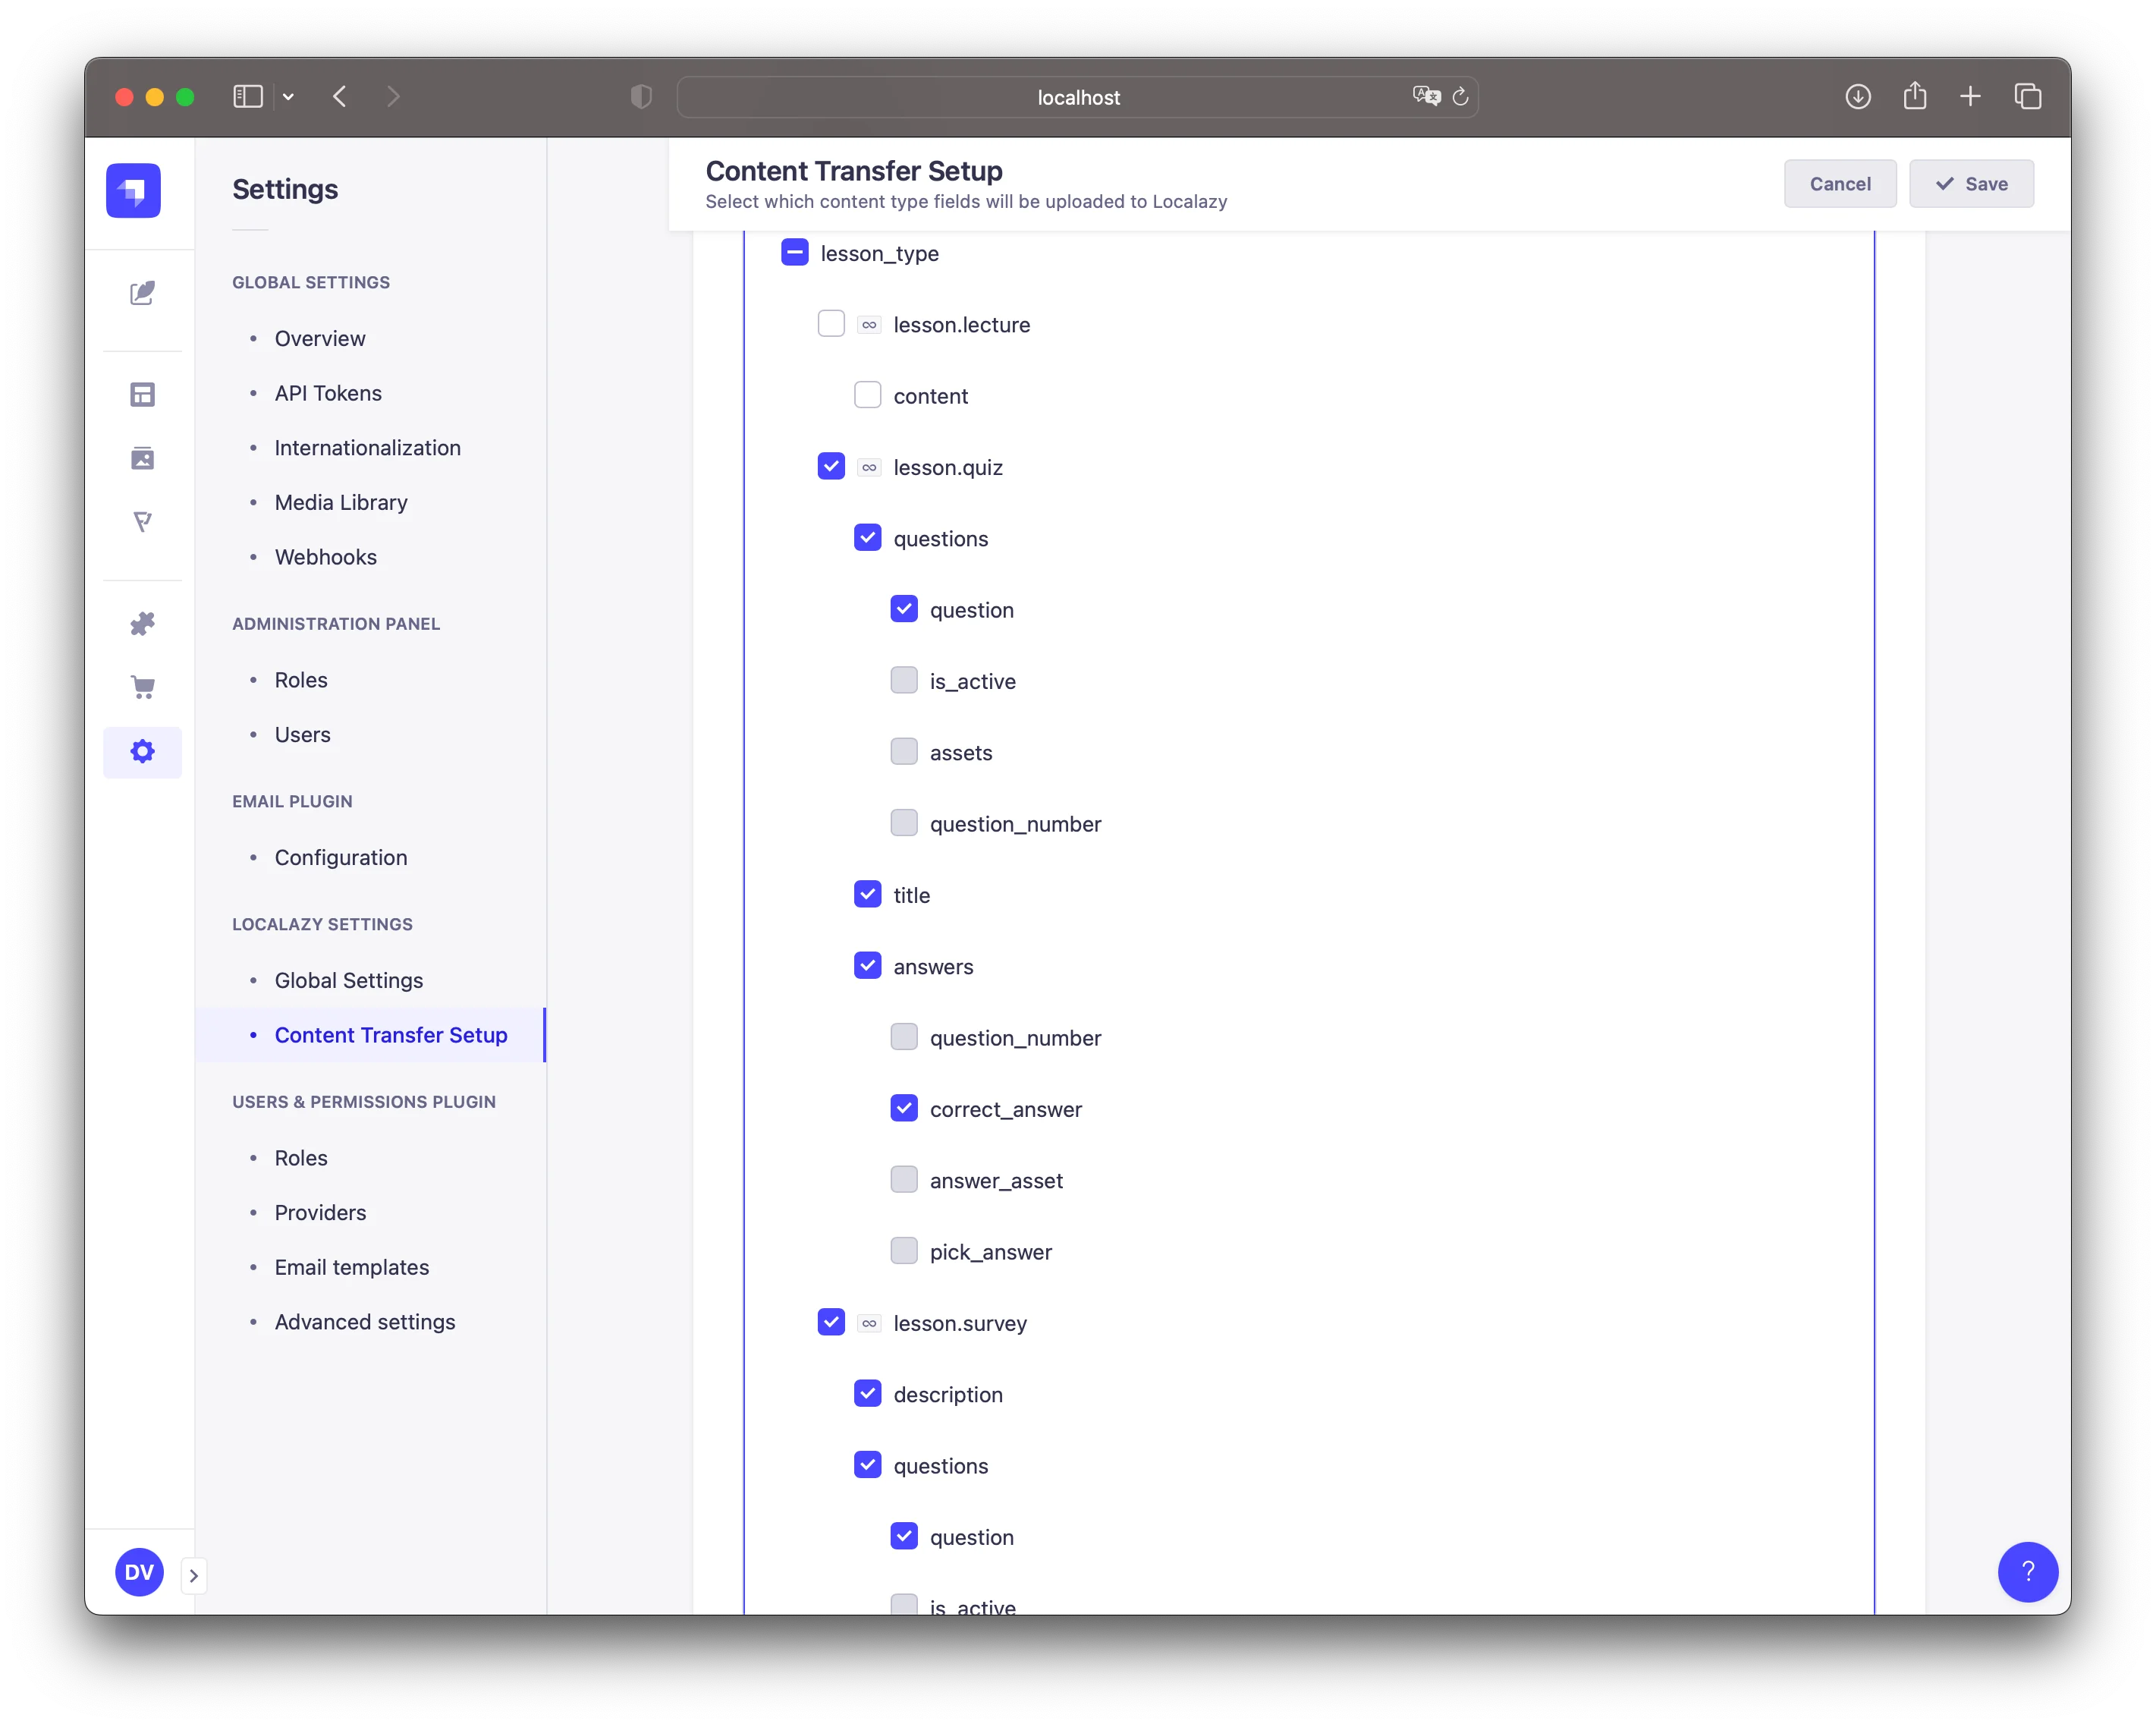
Task: Open the Email templates settings page
Action: click(351, 1266)
